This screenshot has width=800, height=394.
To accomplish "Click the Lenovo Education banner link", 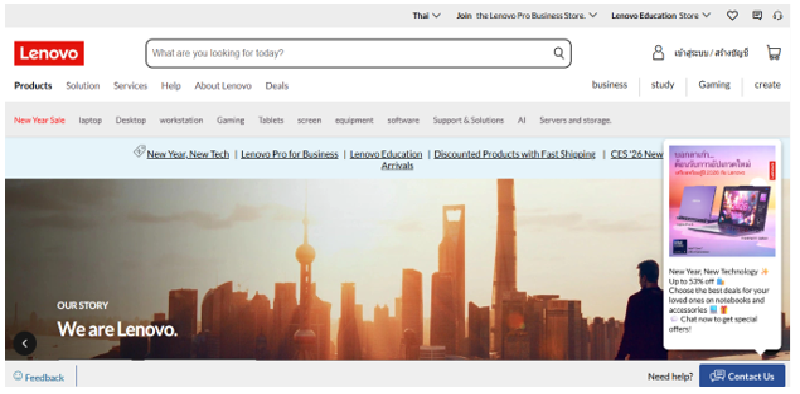I will (x=386, y=154).
